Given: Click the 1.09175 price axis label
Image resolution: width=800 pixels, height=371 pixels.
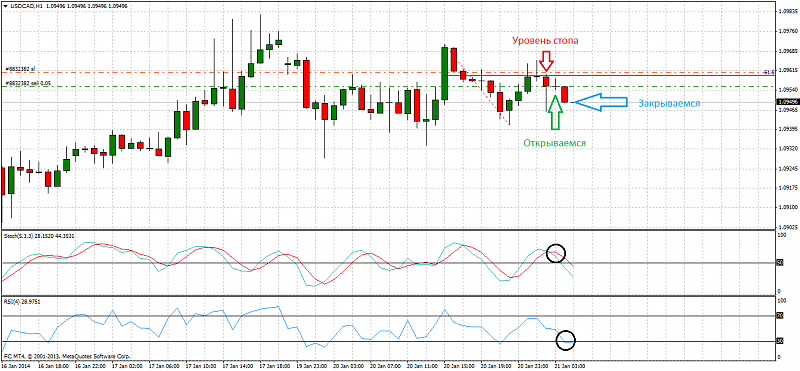Looking at the screenshot, I should pos(789,187).
